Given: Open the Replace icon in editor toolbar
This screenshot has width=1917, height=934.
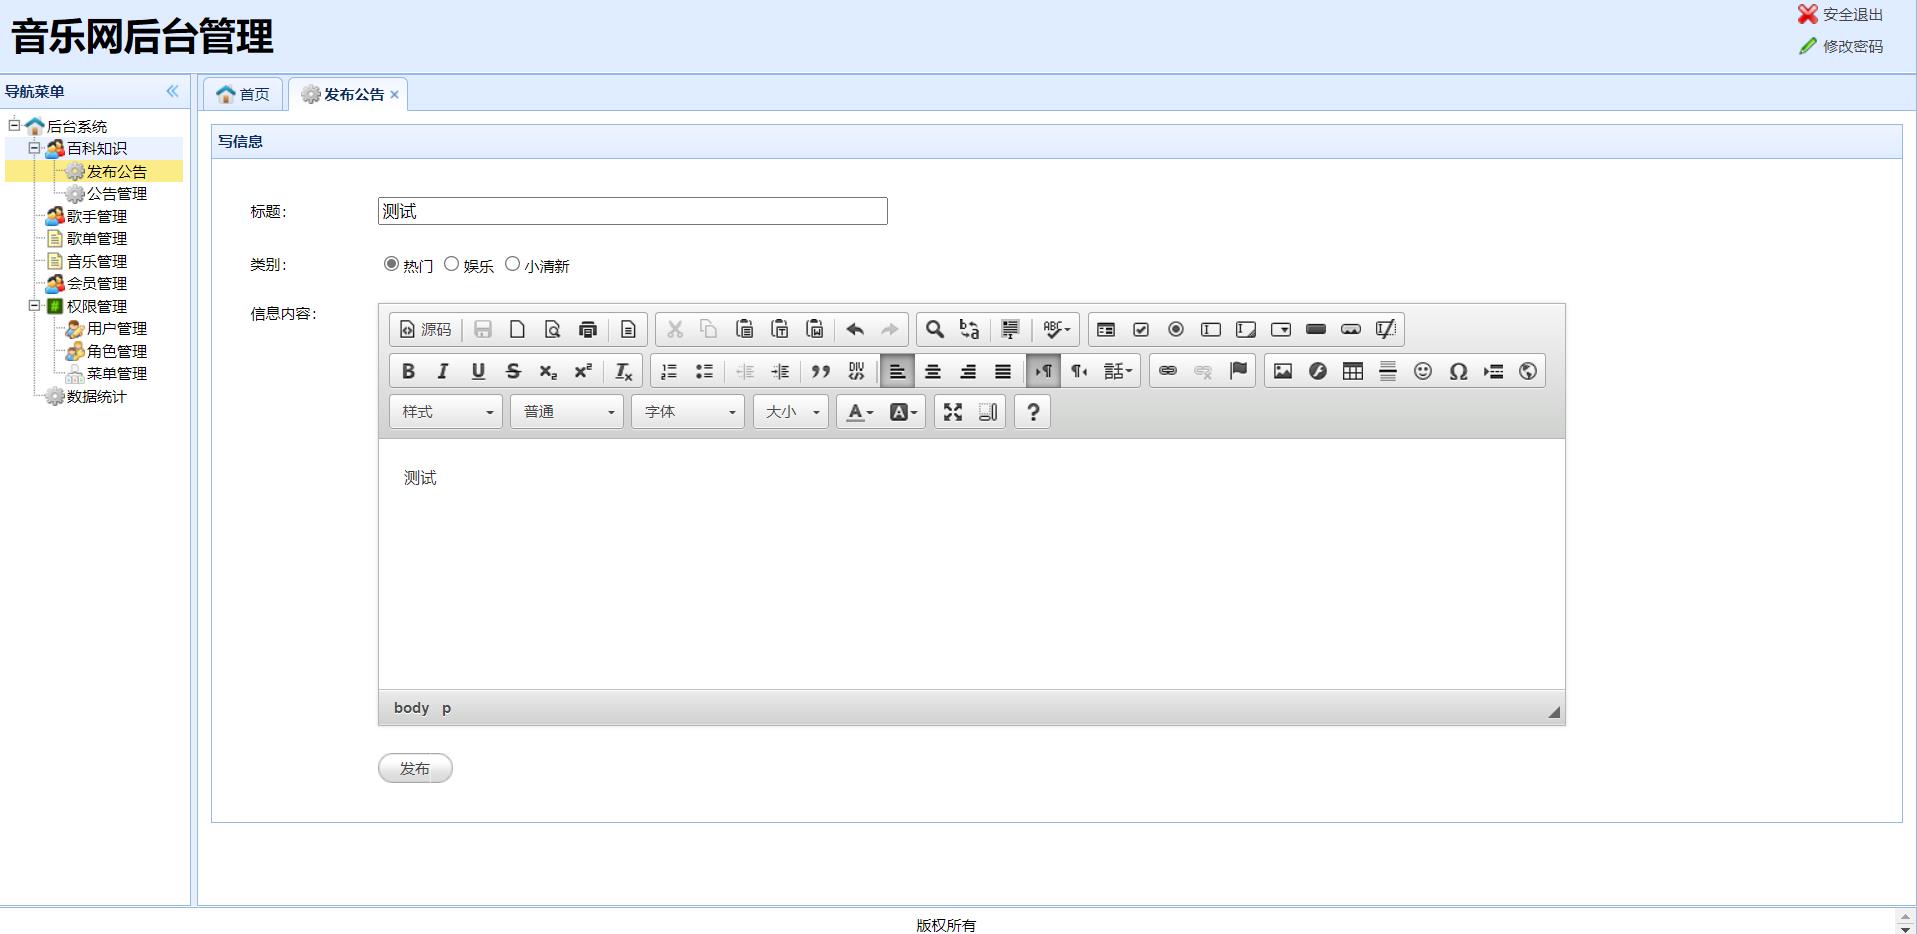Looking at the screenshot, I should [x=969, y=329].
